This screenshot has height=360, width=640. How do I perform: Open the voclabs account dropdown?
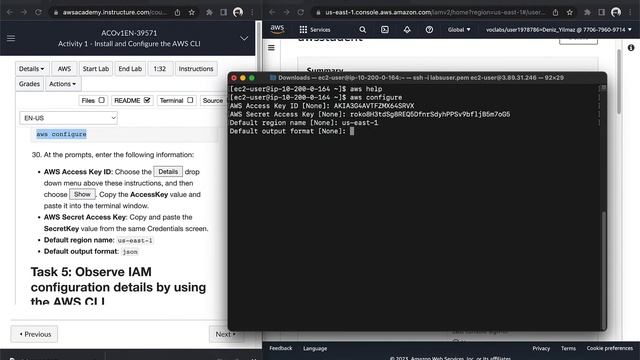558,29
